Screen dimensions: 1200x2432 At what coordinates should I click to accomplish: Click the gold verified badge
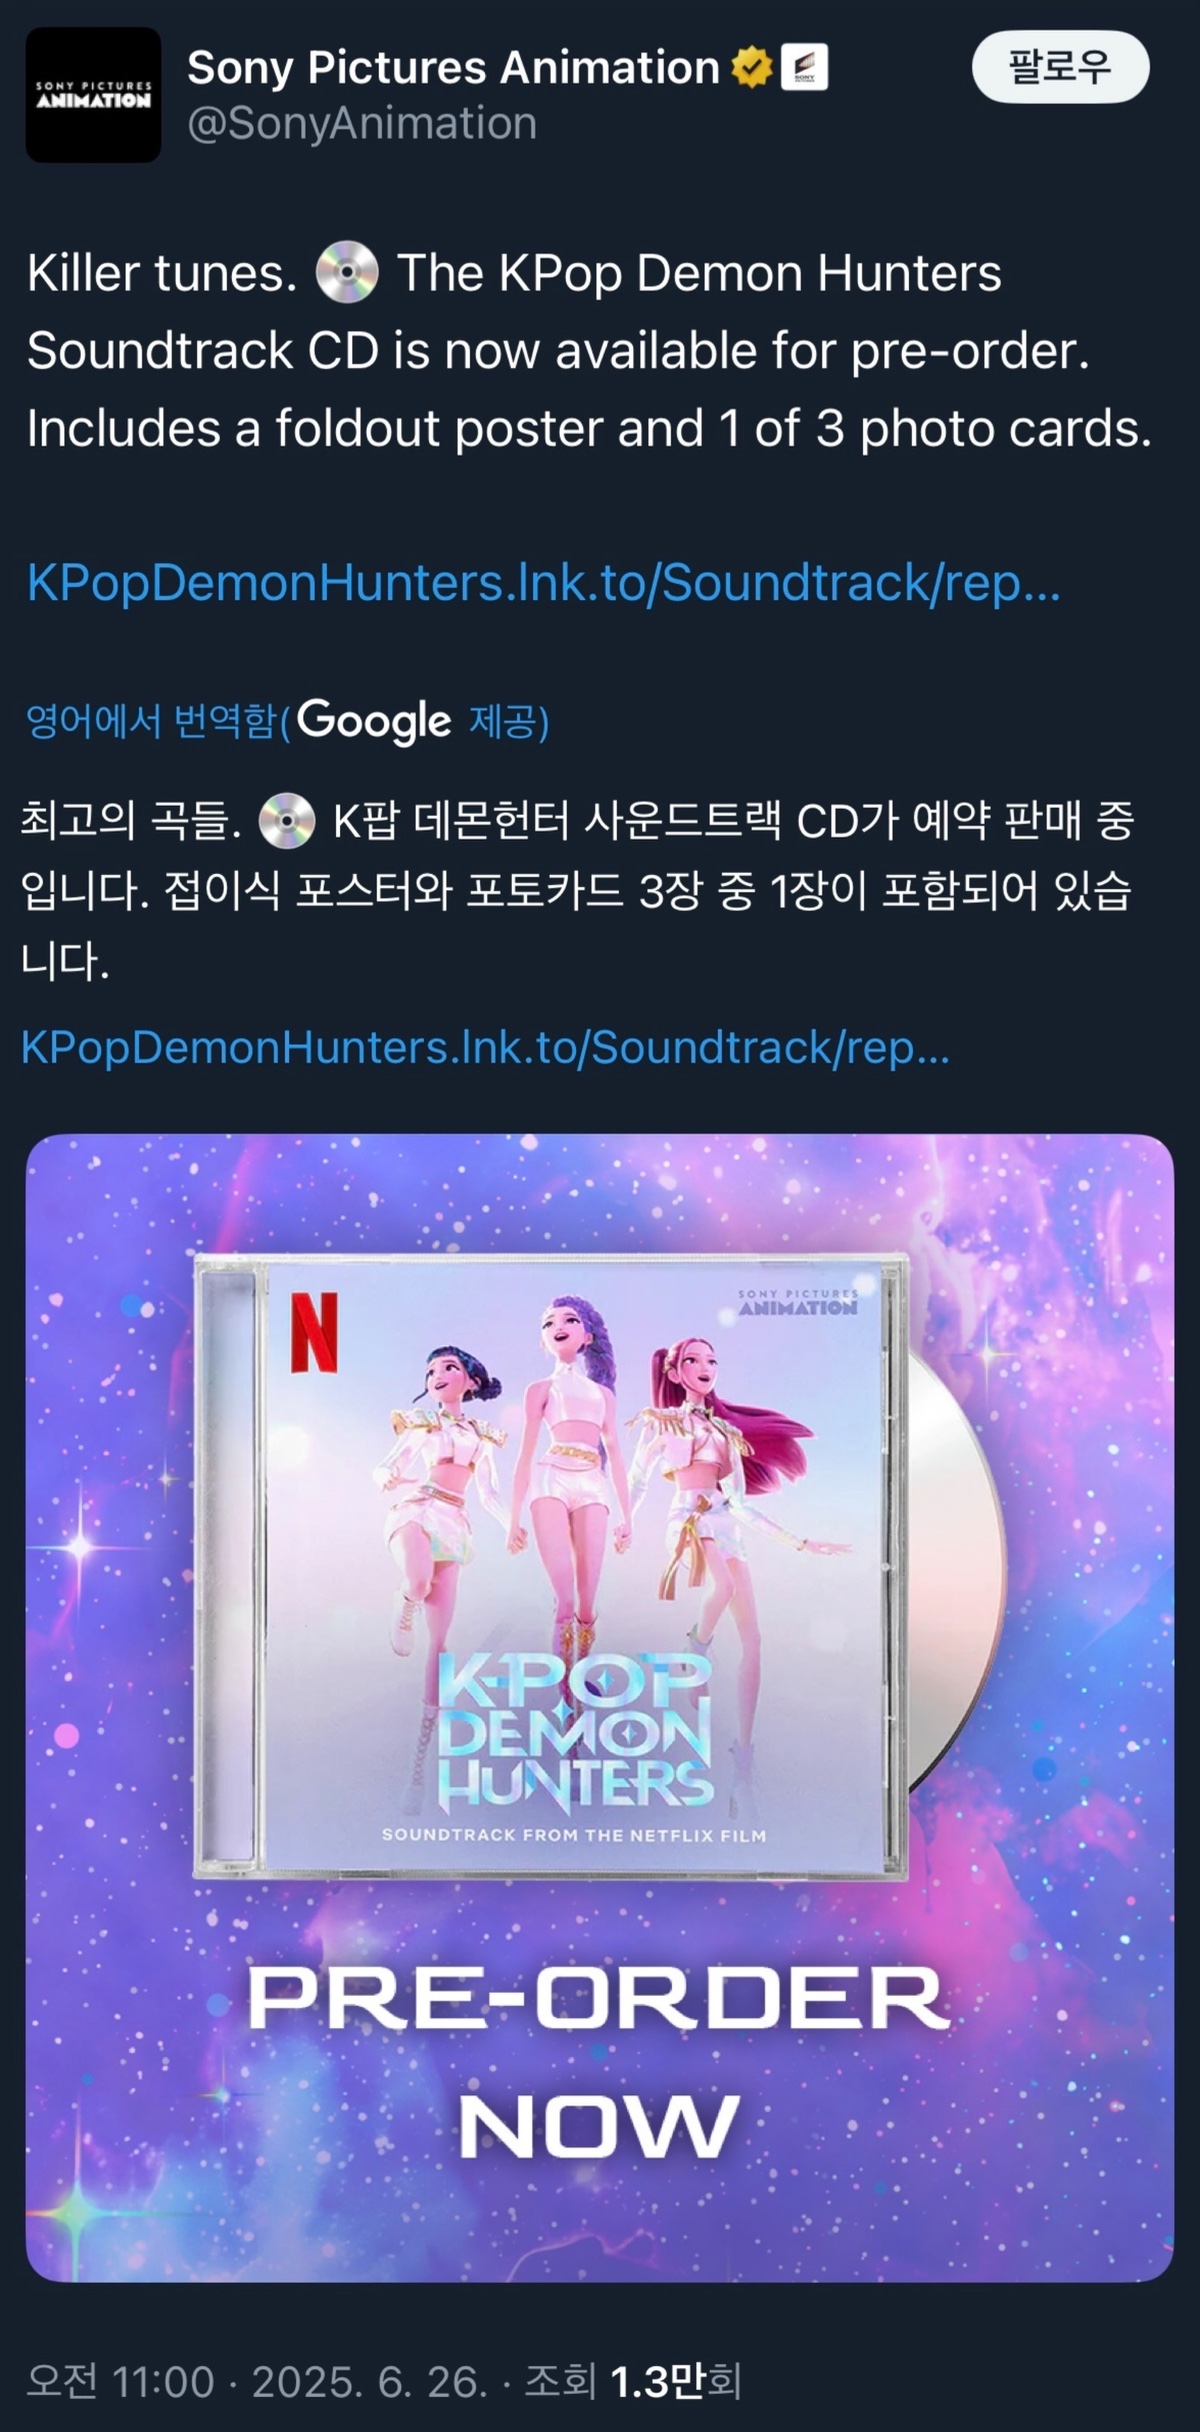tap(751, 68)
